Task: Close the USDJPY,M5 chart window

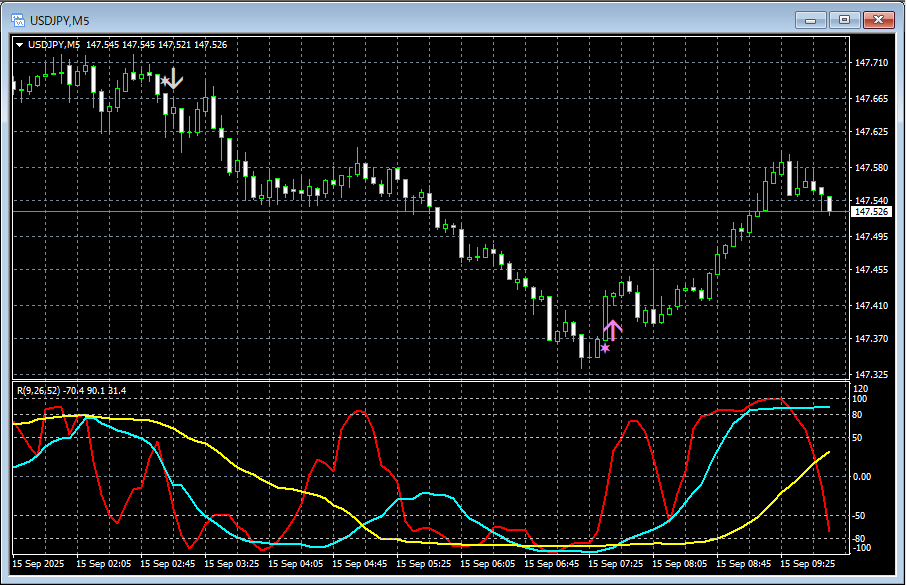Action: click(880, 19)
